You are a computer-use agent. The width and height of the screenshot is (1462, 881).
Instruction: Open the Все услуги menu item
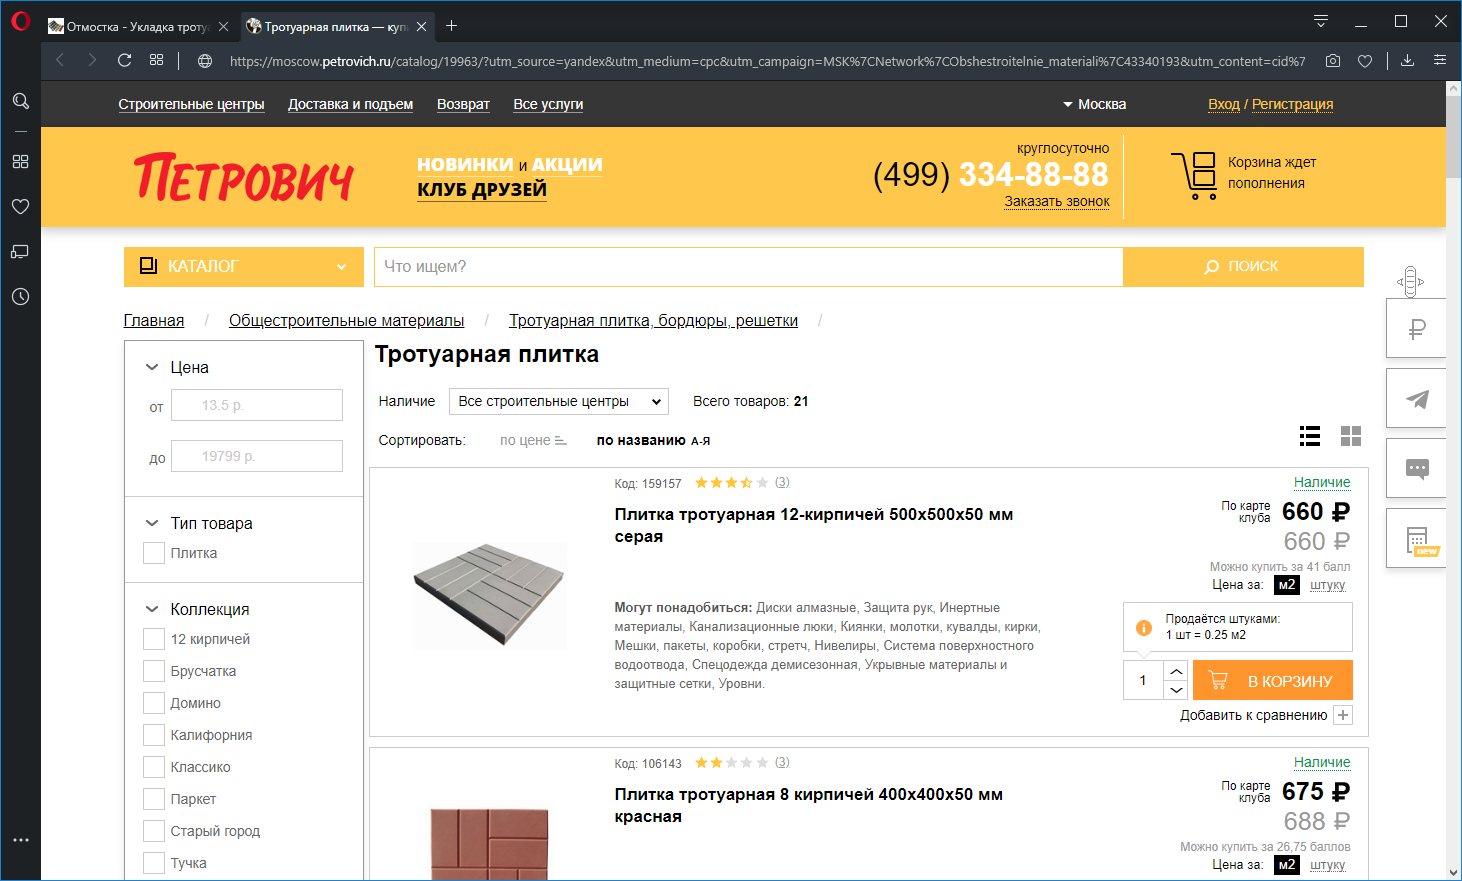coord(548,104)
